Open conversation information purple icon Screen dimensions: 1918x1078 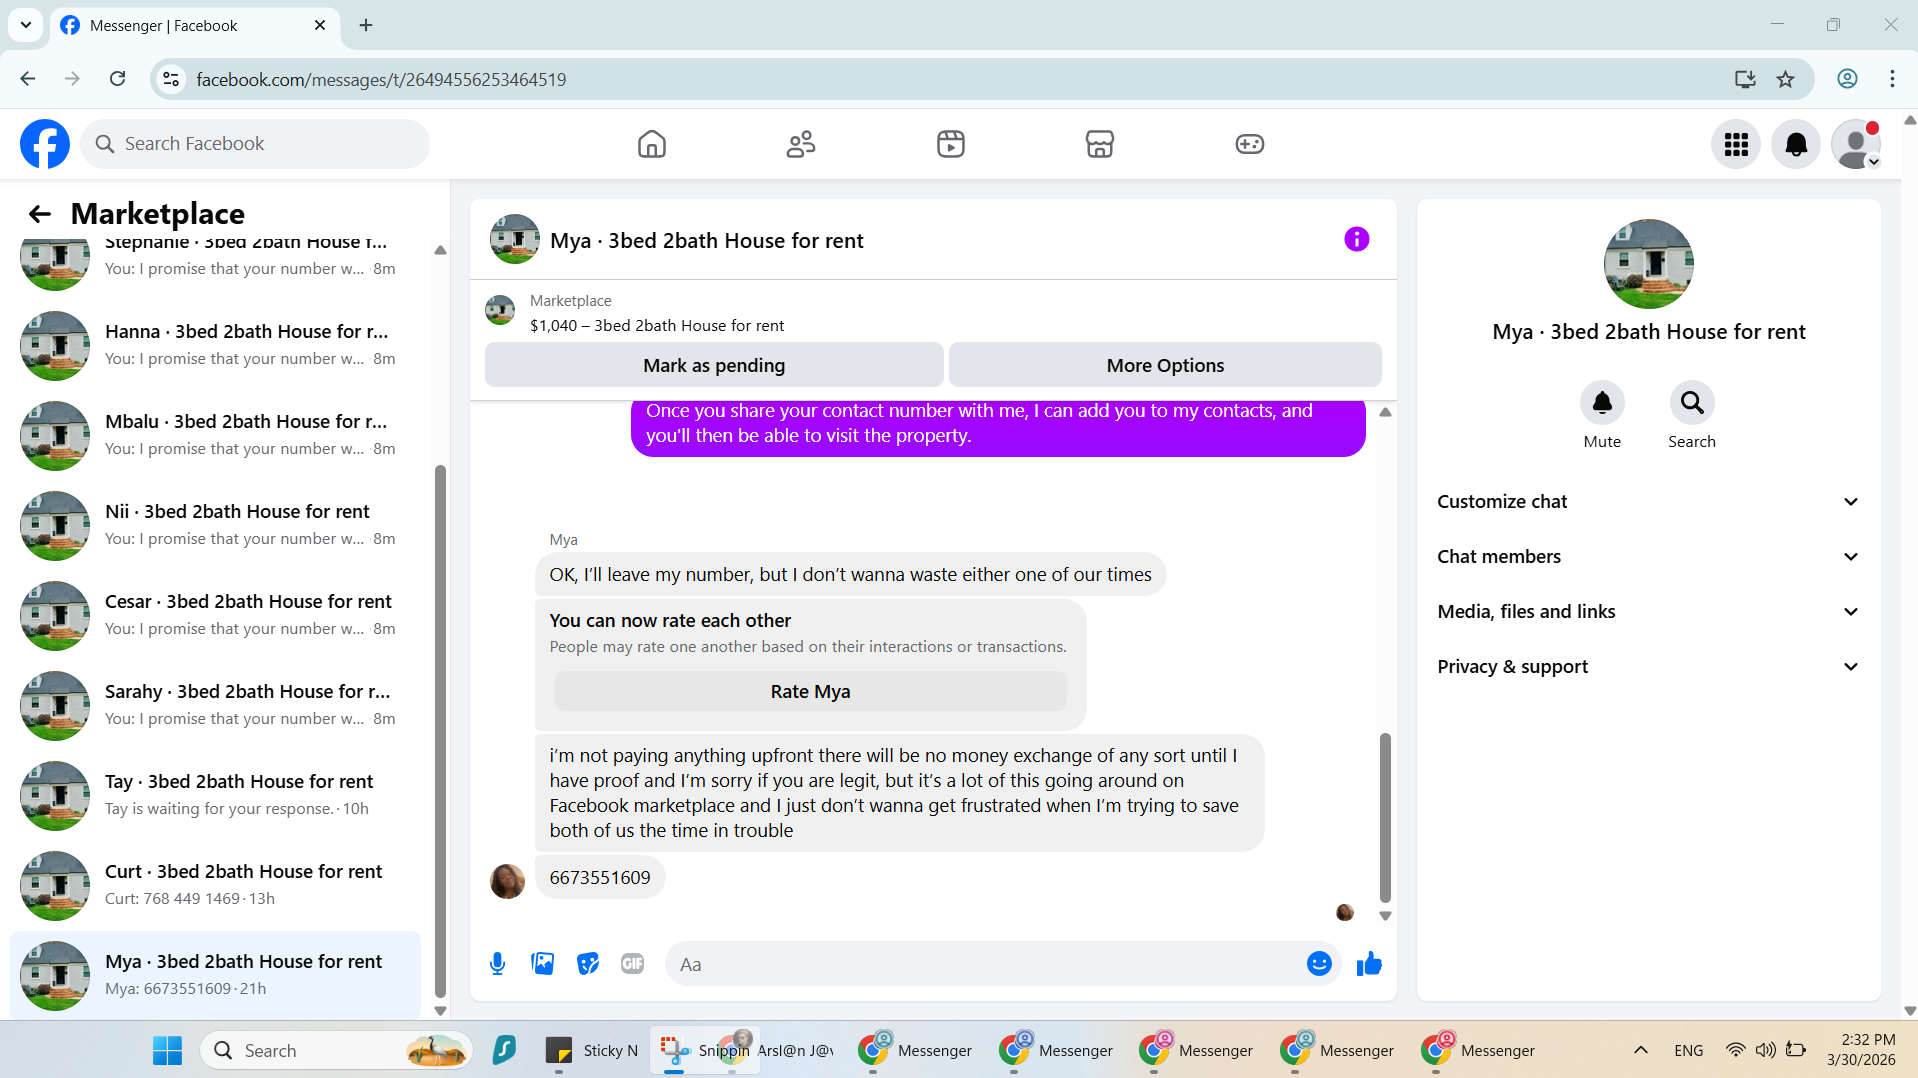coord(1356,239)
